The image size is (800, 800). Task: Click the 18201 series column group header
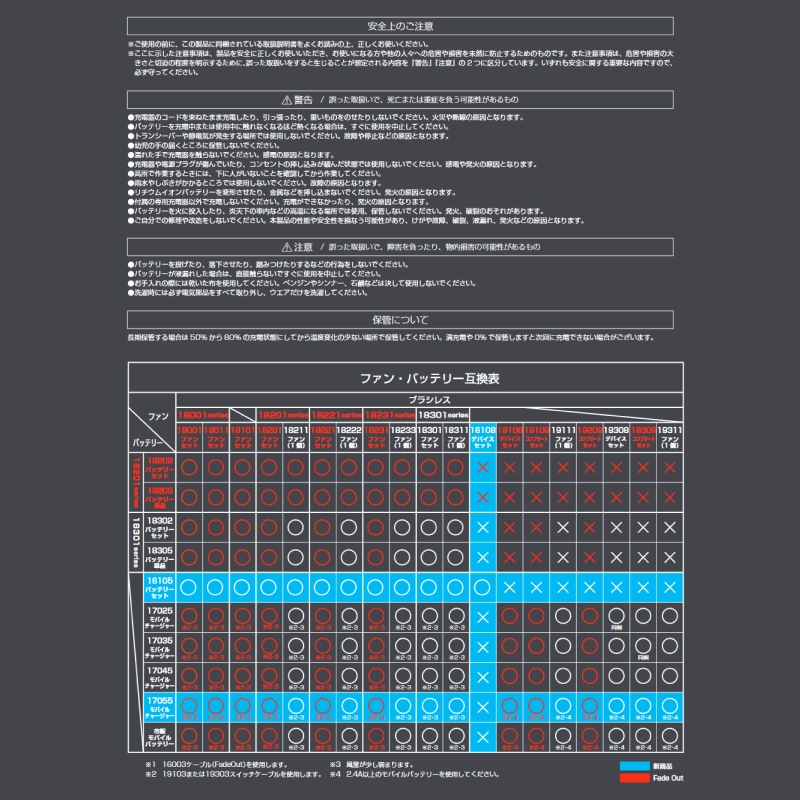pos(283,415)
